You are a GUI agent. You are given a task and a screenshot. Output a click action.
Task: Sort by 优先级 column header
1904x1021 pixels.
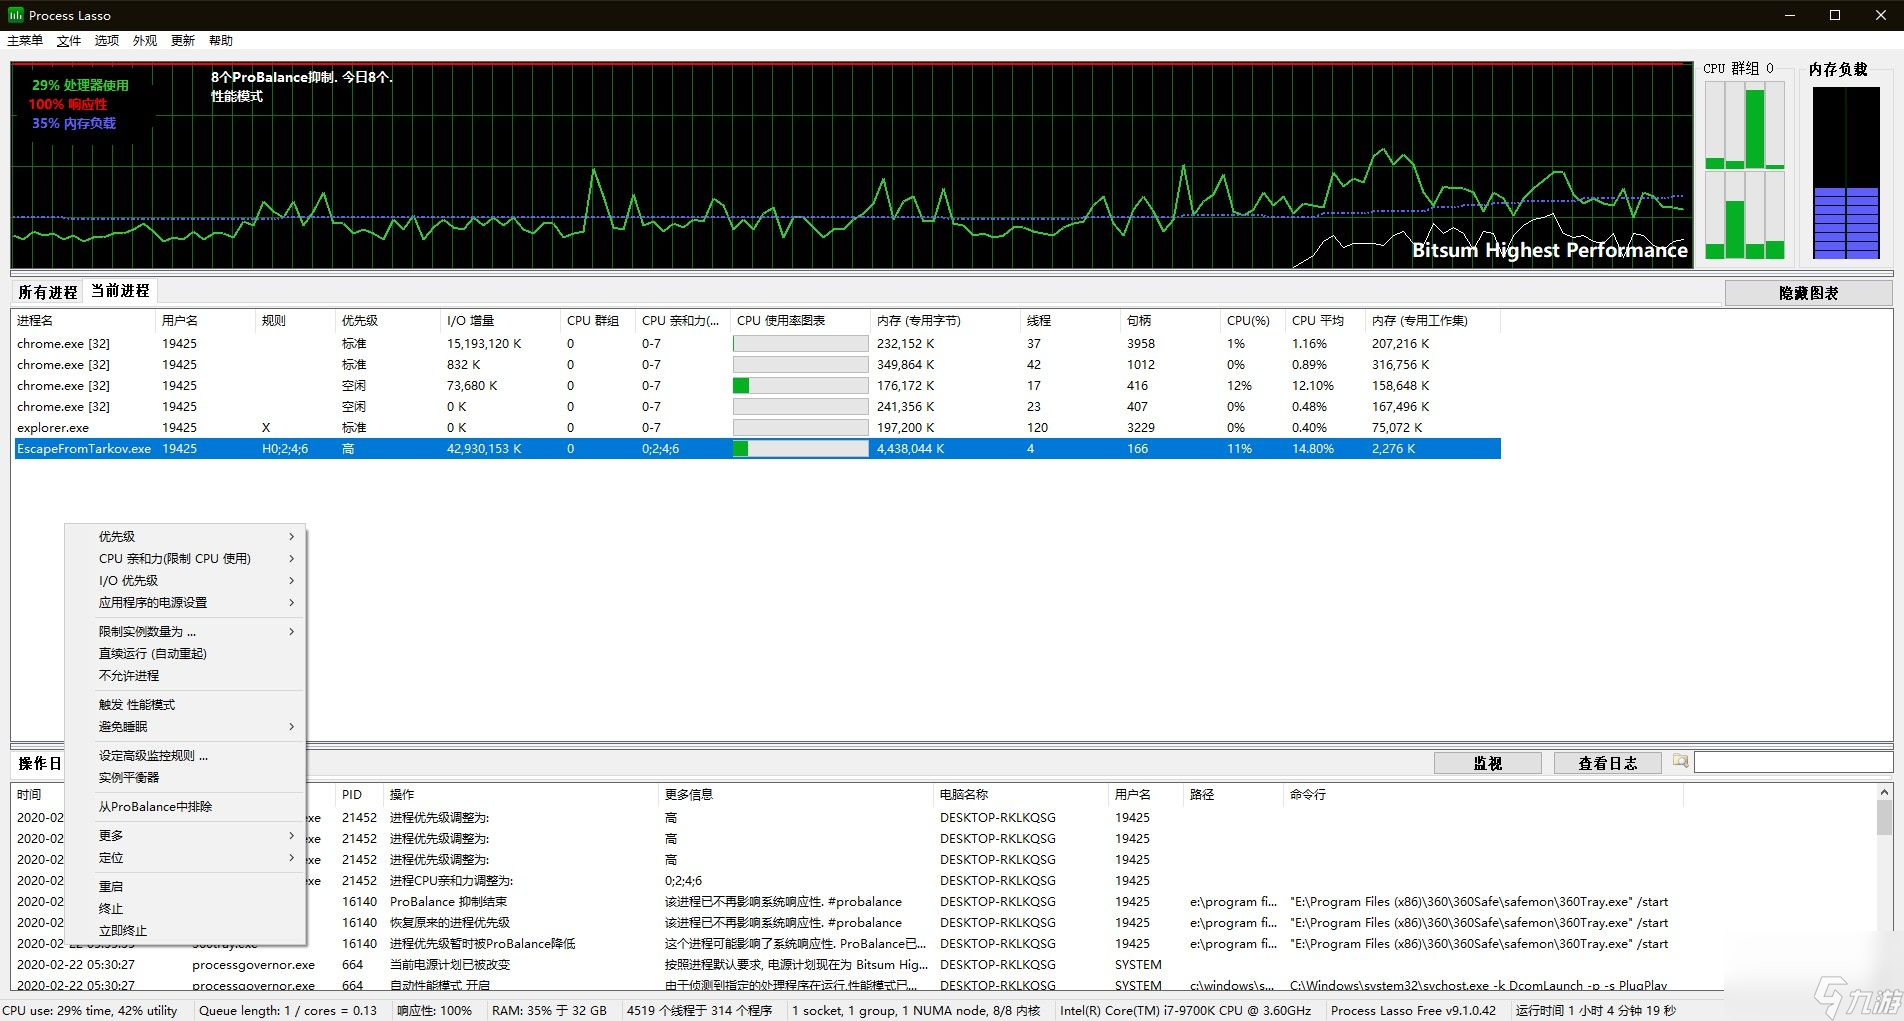pos(389,321)
